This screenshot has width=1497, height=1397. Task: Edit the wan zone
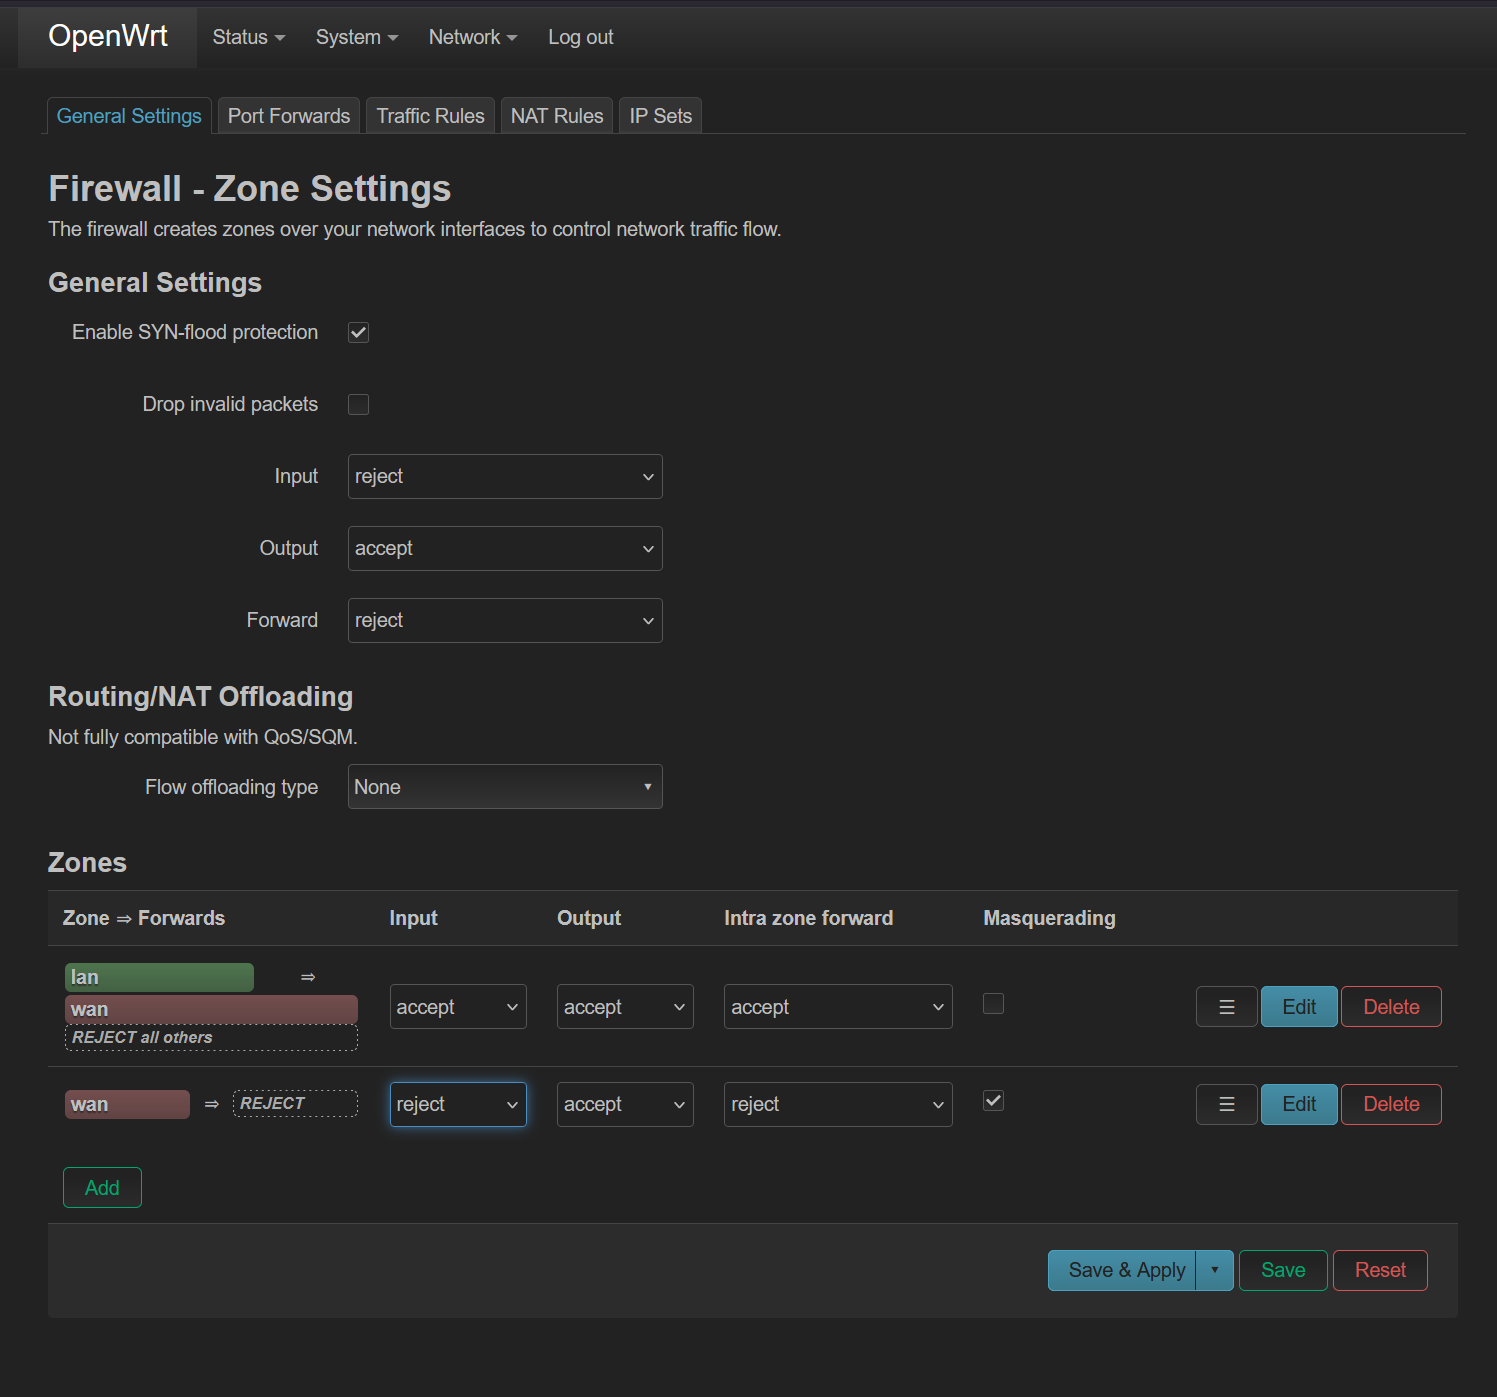(x=1299, y=1104)
